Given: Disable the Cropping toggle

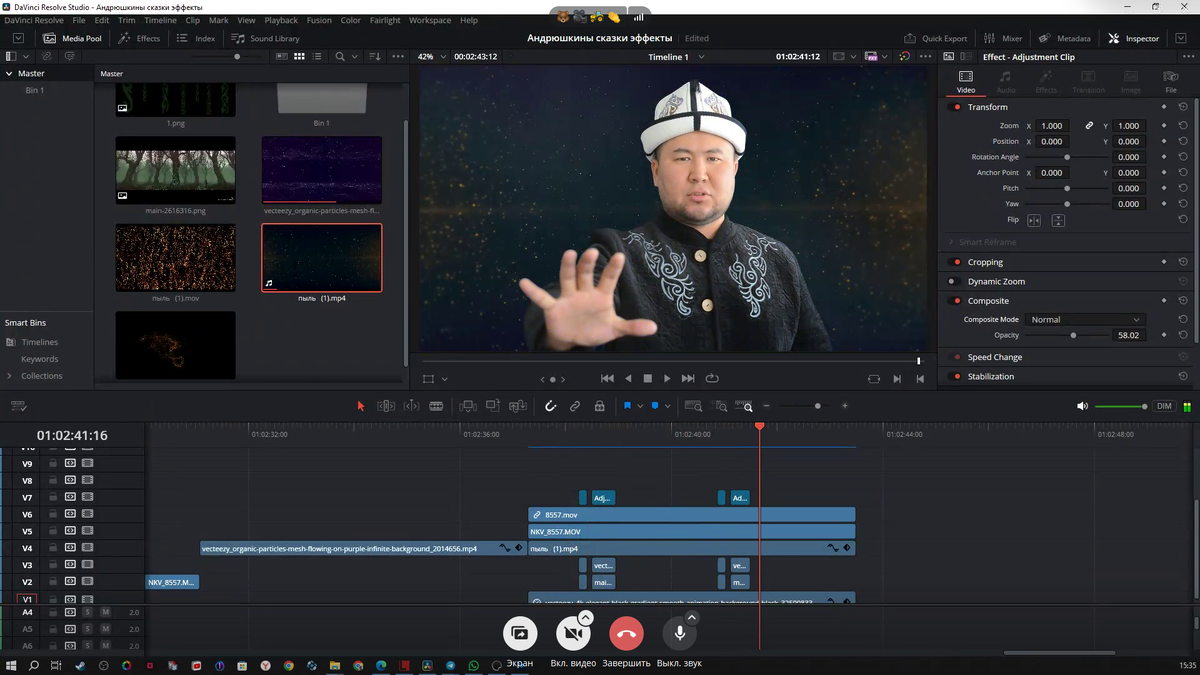Looking at the screenshot, I should point(955,262).
